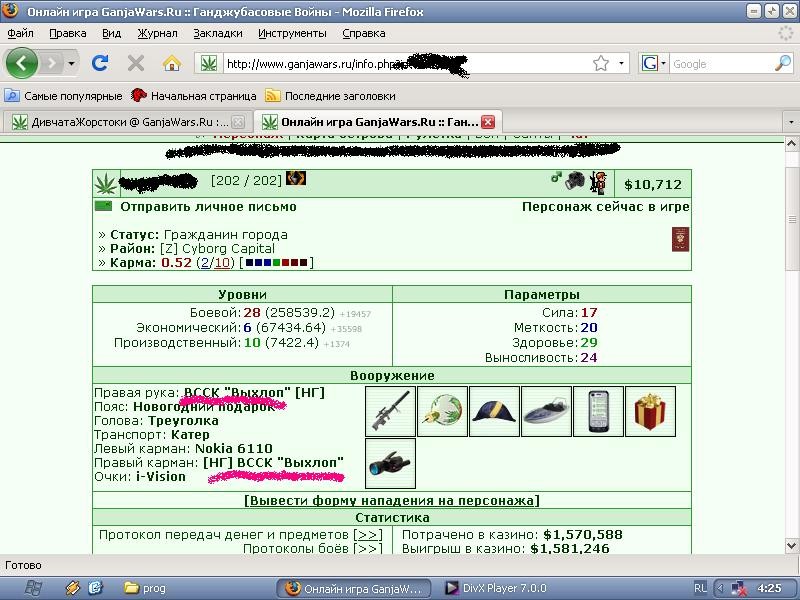Go back using the green Back arrow
Screen dimensions: 800x600
coord(21,63)
